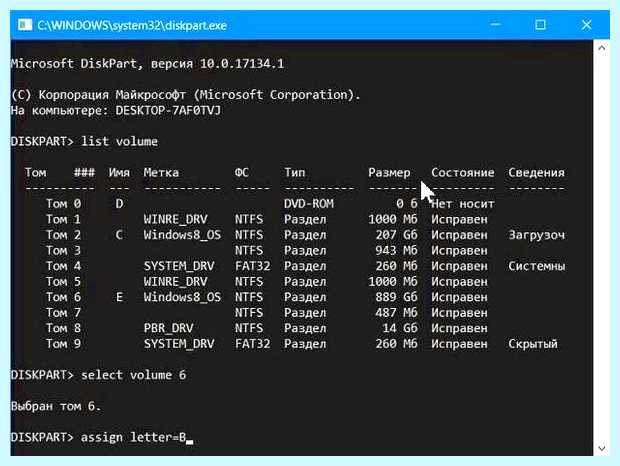This screenshot has height=466, width=620.
Task: Click the 'Том 2' row label
Action: tap(63, 235)
